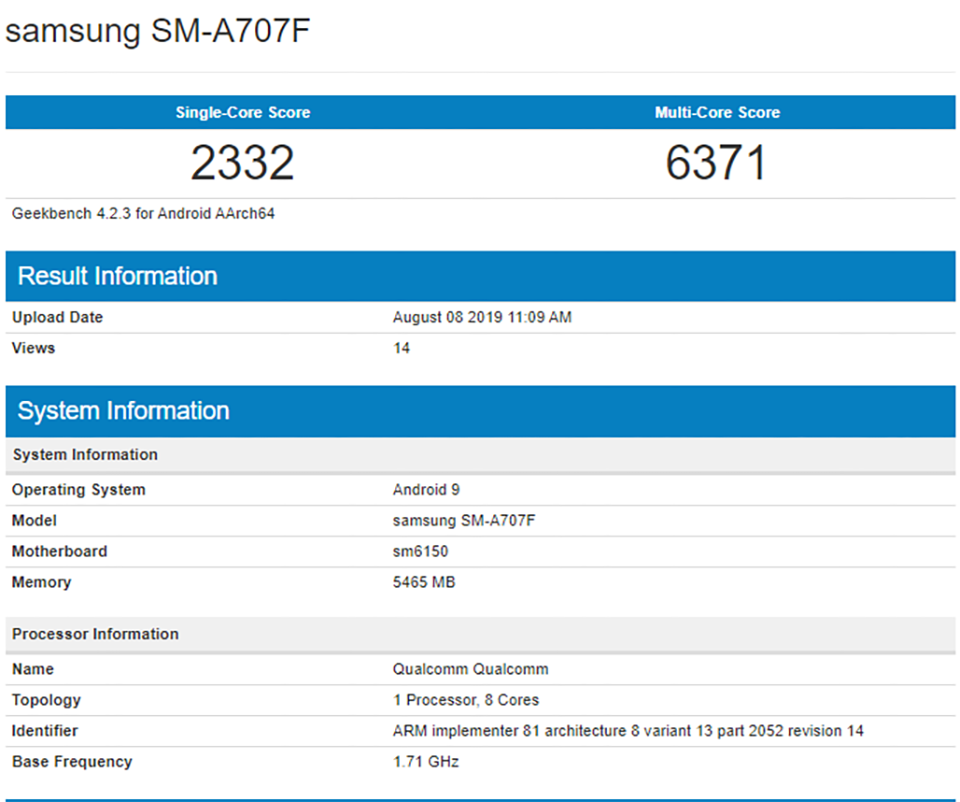The image size is (960, 802).
Task: Select the gray System Information subheading row
Action: point(481,455)
